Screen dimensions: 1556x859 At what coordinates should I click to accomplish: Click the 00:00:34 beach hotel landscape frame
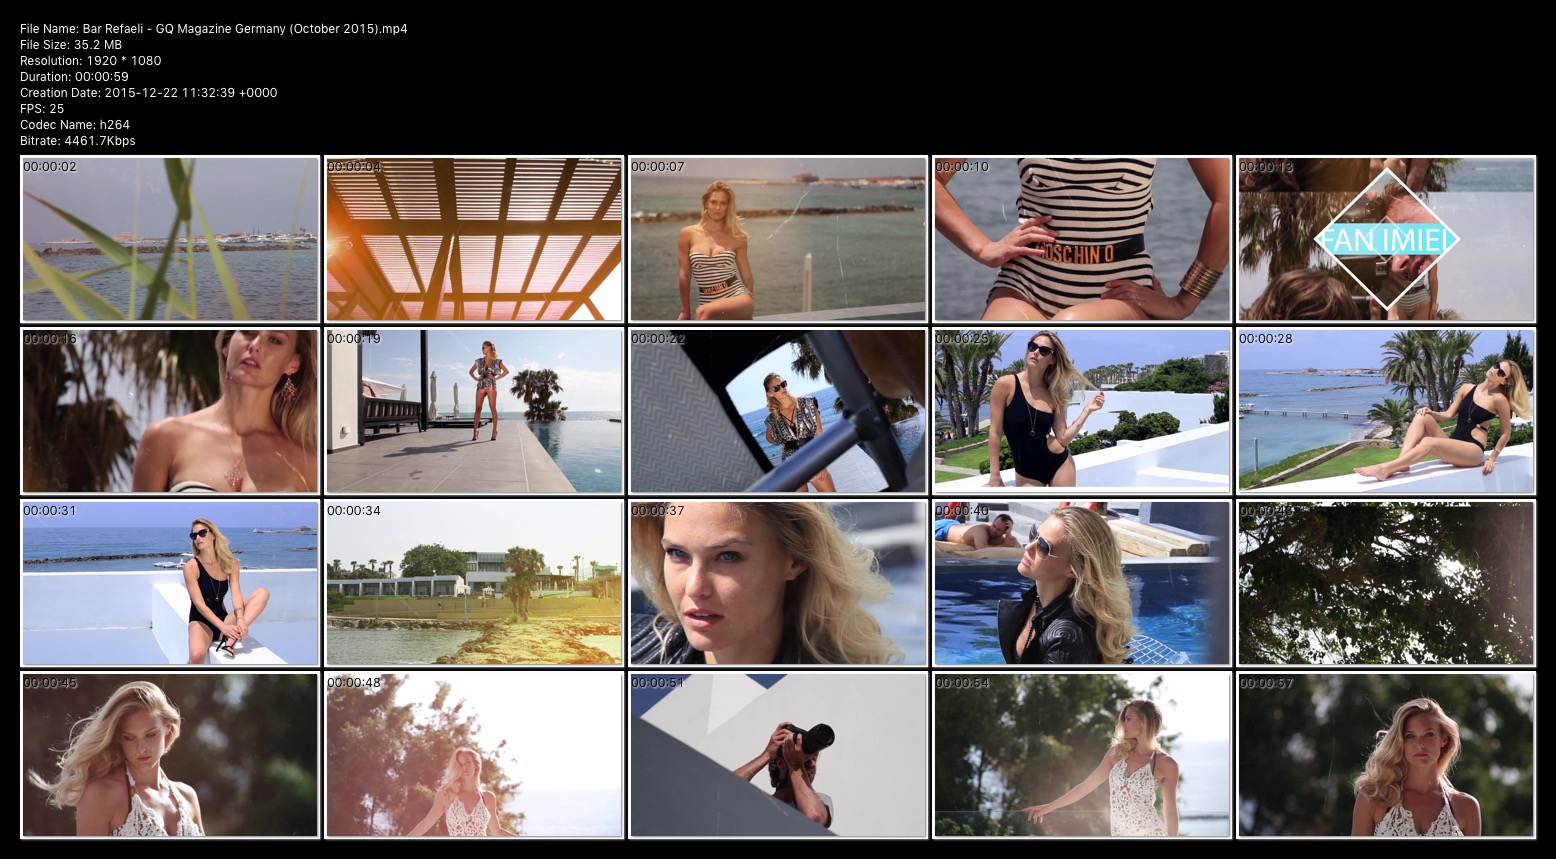(x=474, y=583)
